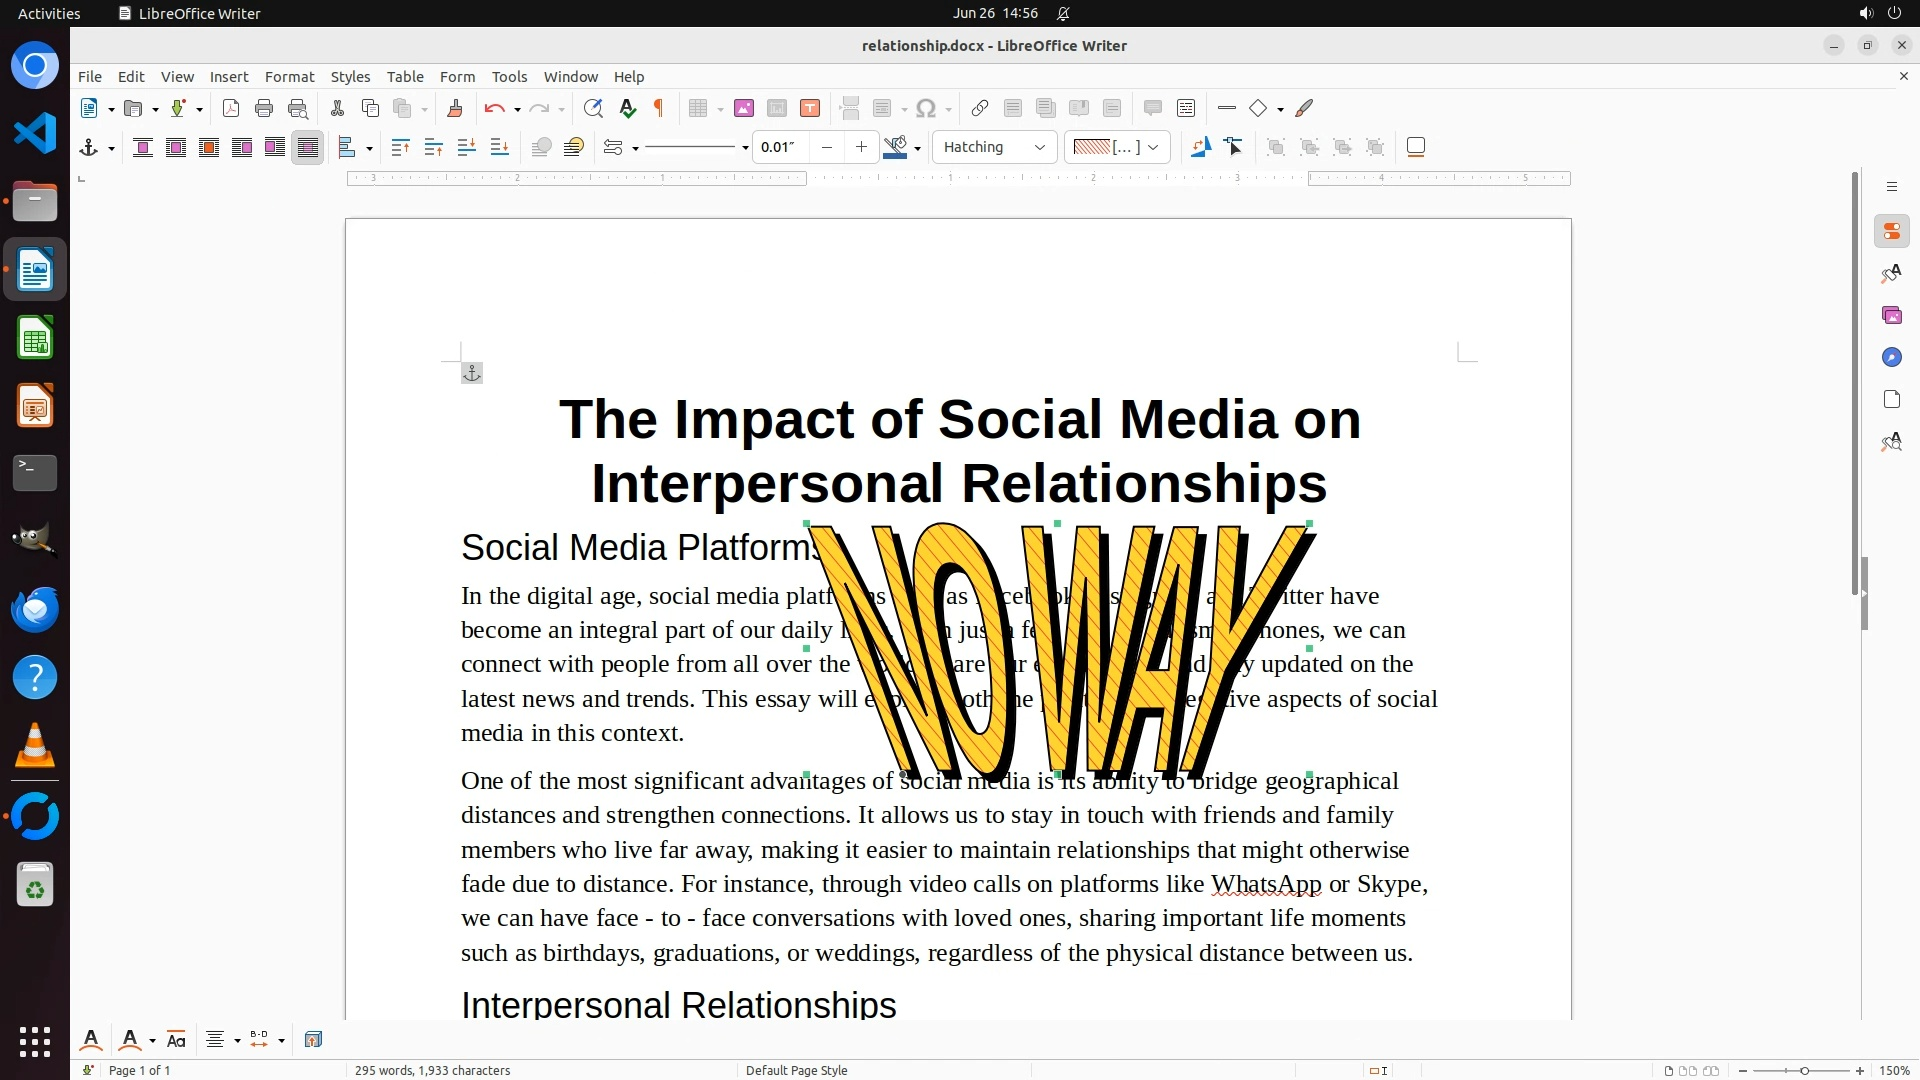This screenshot has height=1080, width=1920.
Task: Open Thunderbird from the Ubuntu dock
Action: click(35, 609)
